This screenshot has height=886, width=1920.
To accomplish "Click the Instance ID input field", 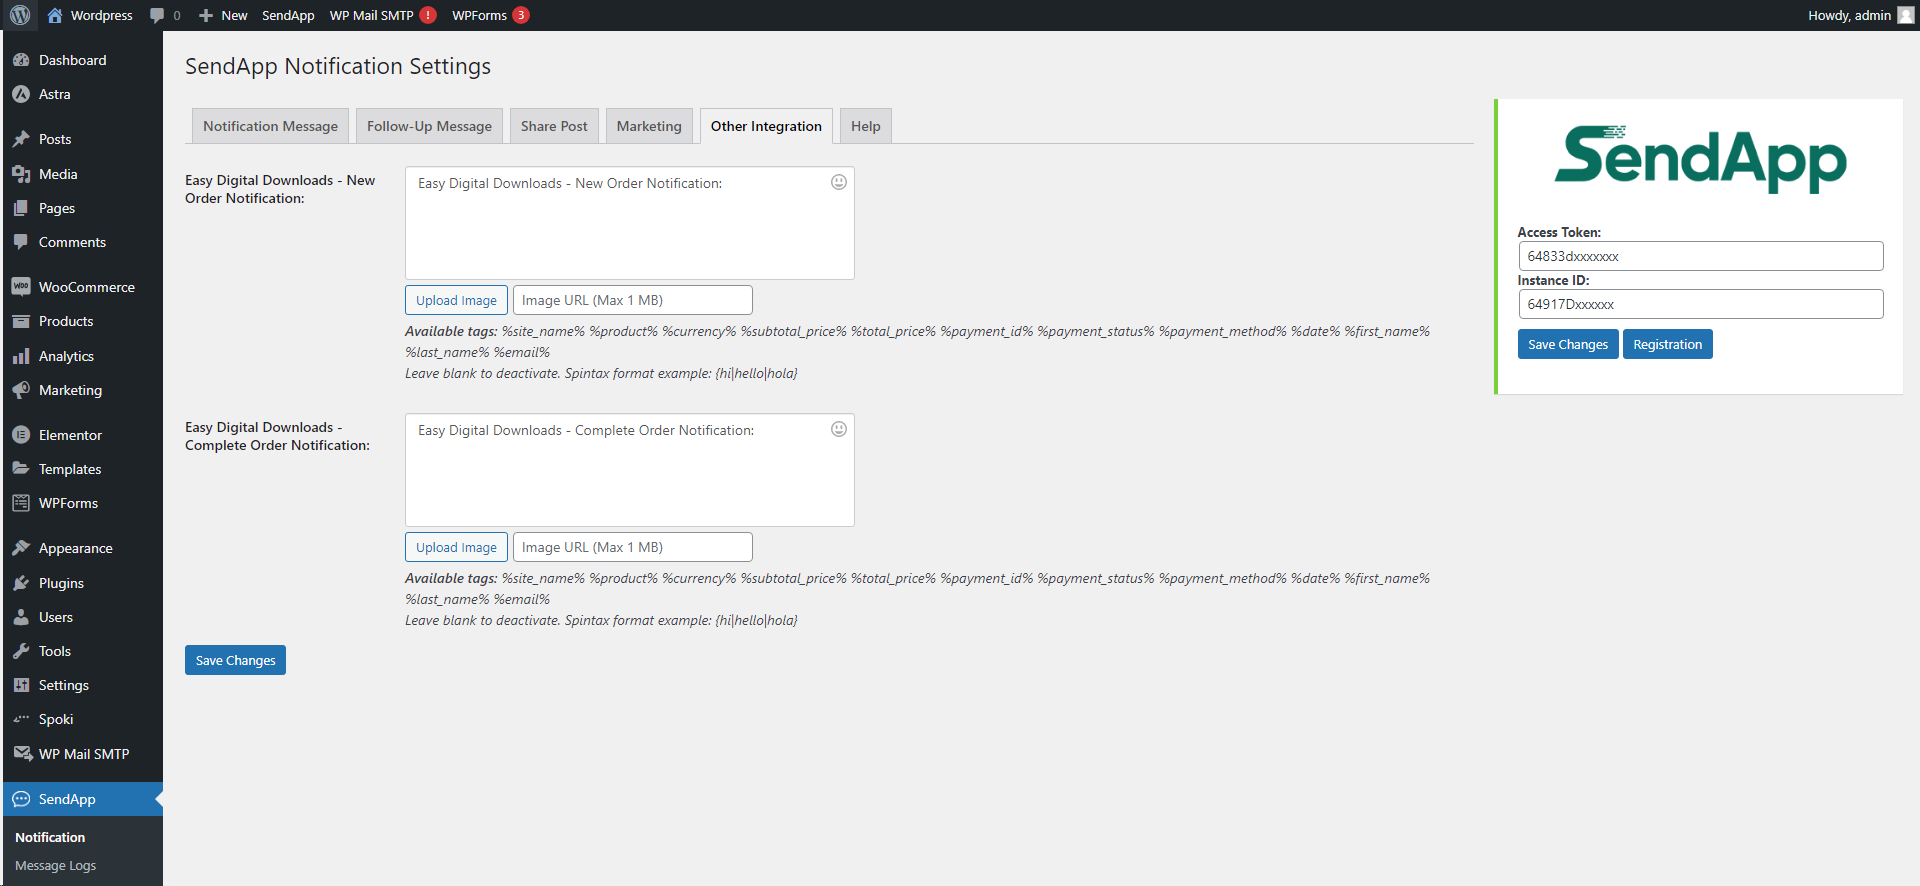I will (1701, 304).
